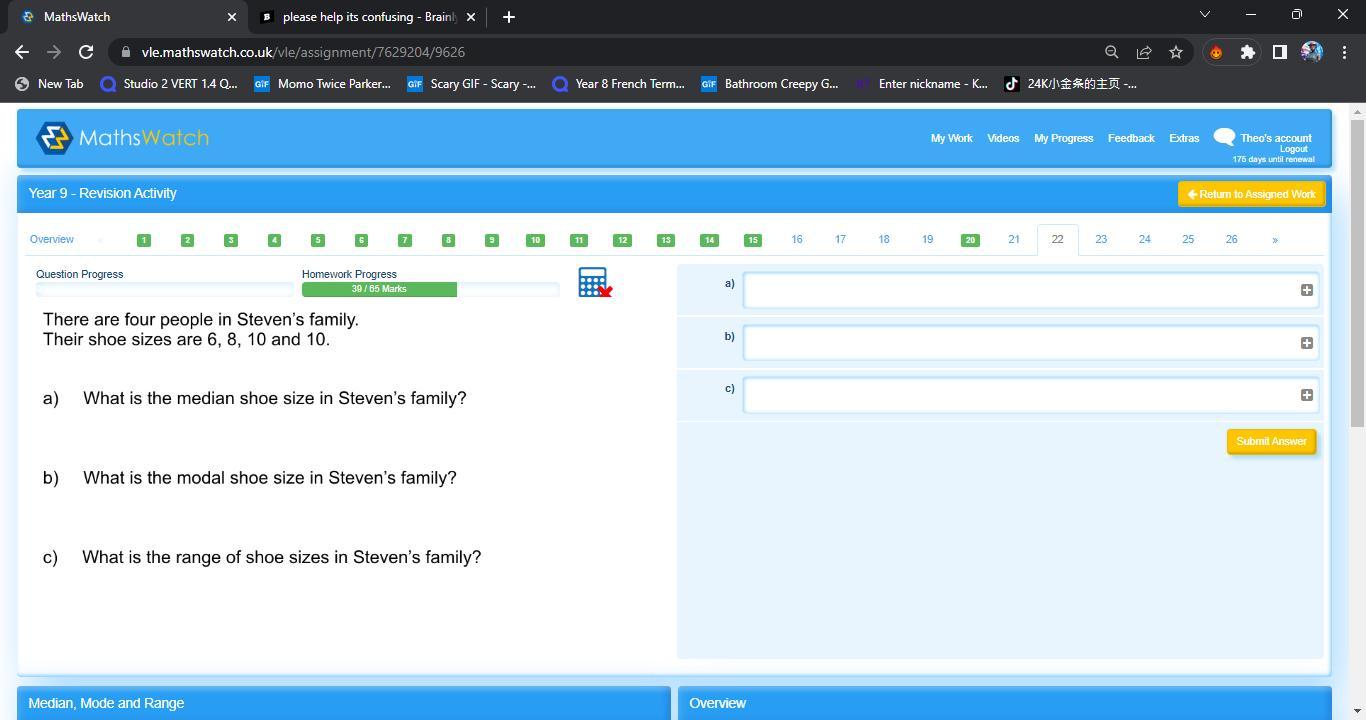Open the Feedback speech bubble icon
1366x720 pixels.
pos(1224,137)
